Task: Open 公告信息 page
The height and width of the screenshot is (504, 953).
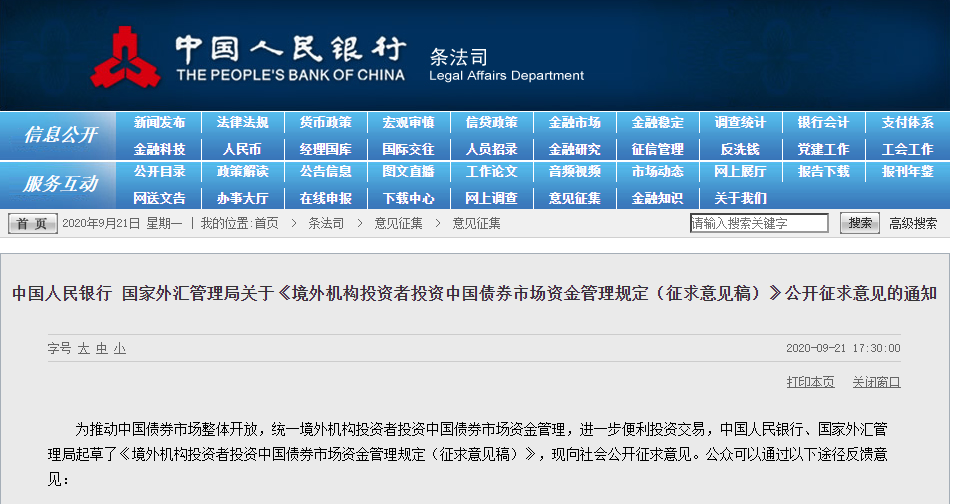Action: click(325, 171)
